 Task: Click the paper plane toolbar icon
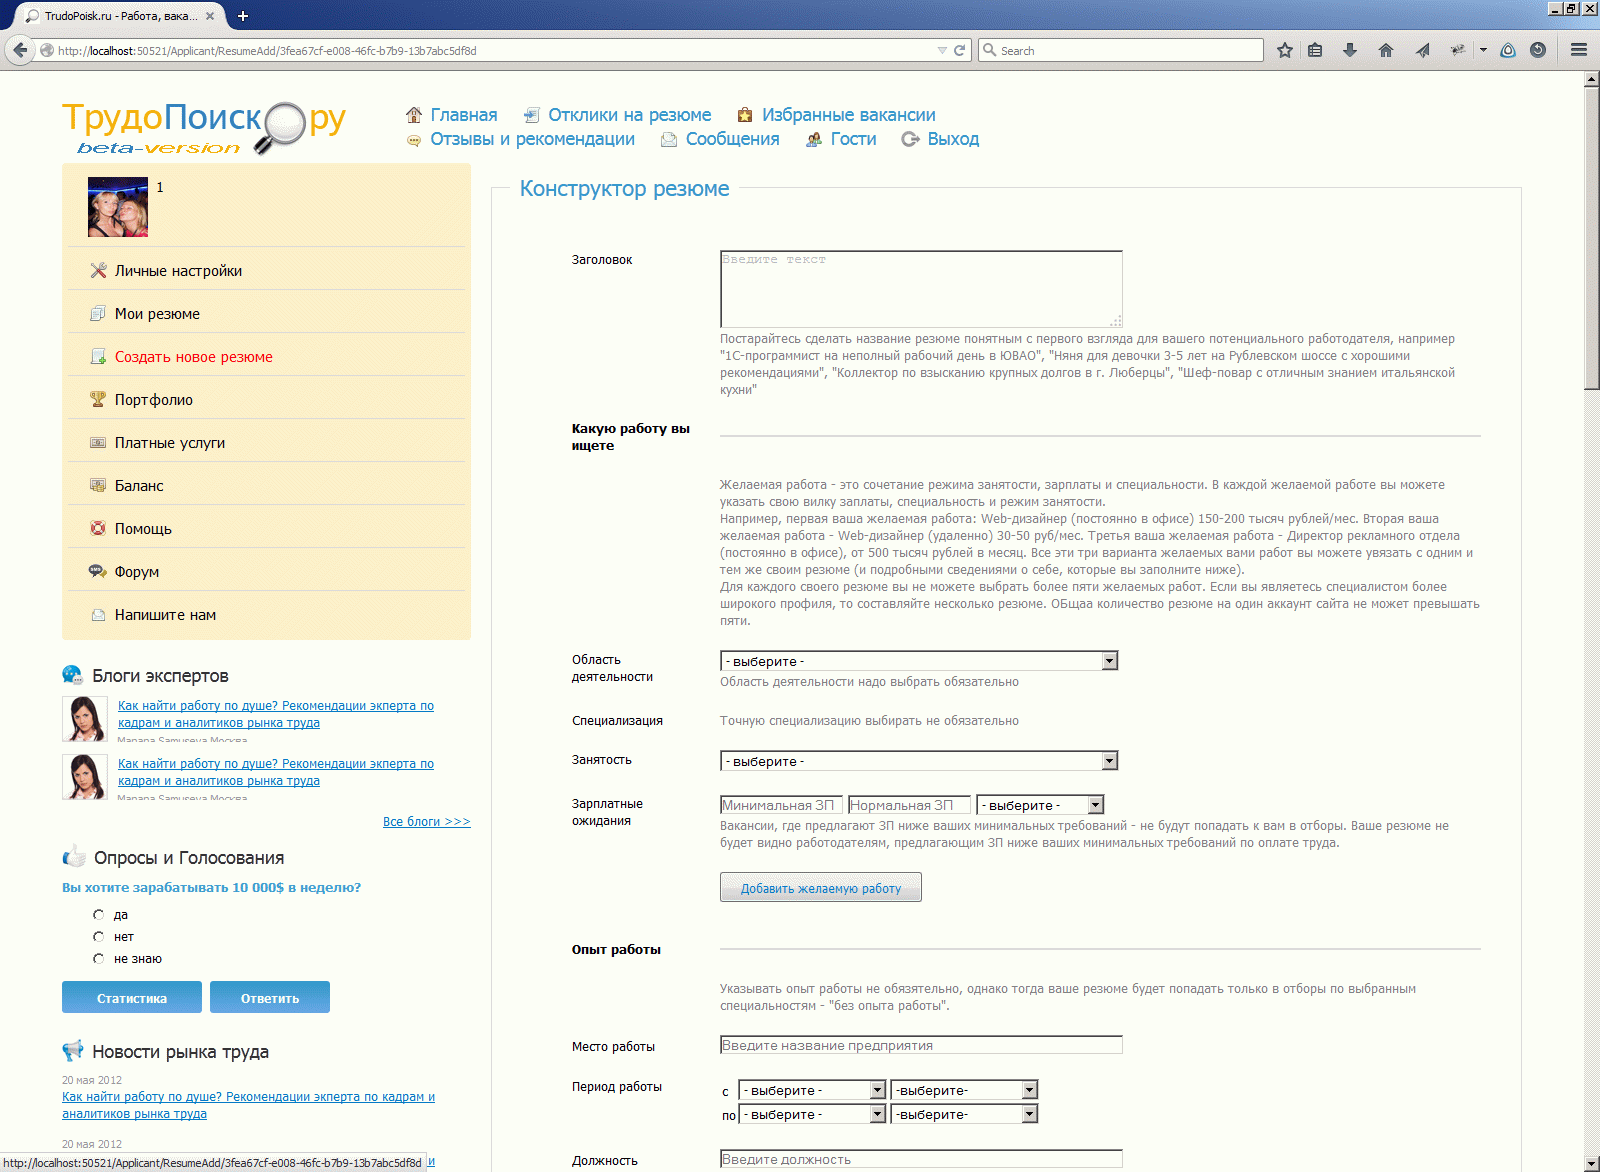click(1422, 50)
